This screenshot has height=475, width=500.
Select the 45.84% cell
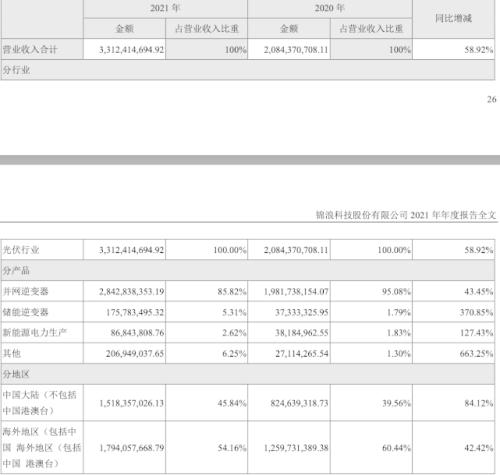[x=232, y=403]
